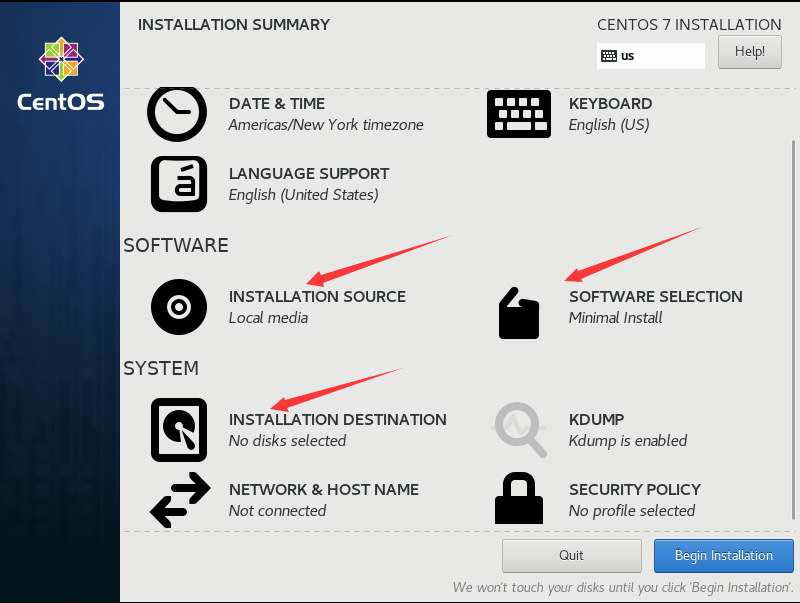Open Language Support icon
The image size is (800, 603).
(x=179, y=184)
